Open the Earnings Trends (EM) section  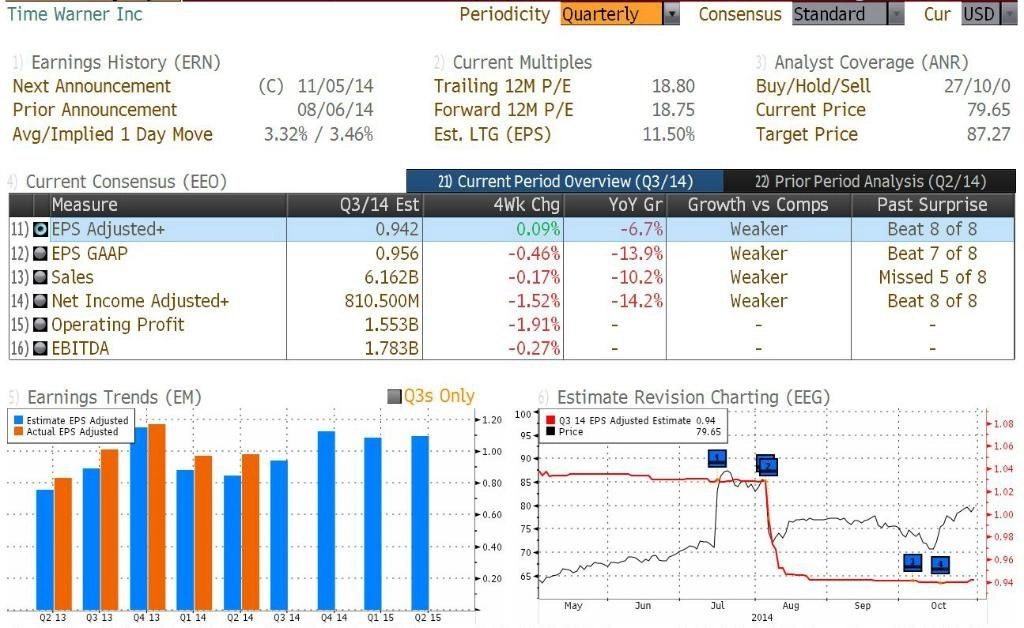pyautogui.click(x=114, y=397)
